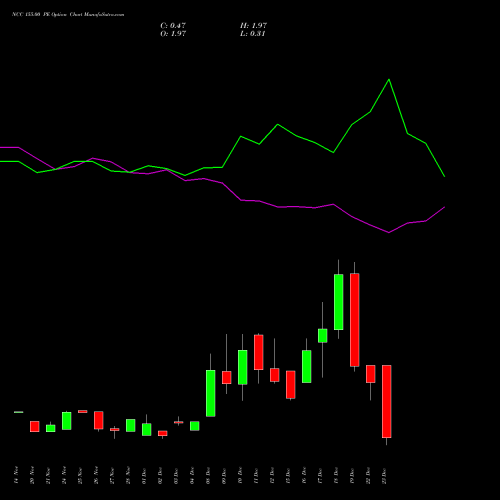Select the red candle for 26 Nov
The height and width of the screenshot is (500, 500).
tap(99, 420)
